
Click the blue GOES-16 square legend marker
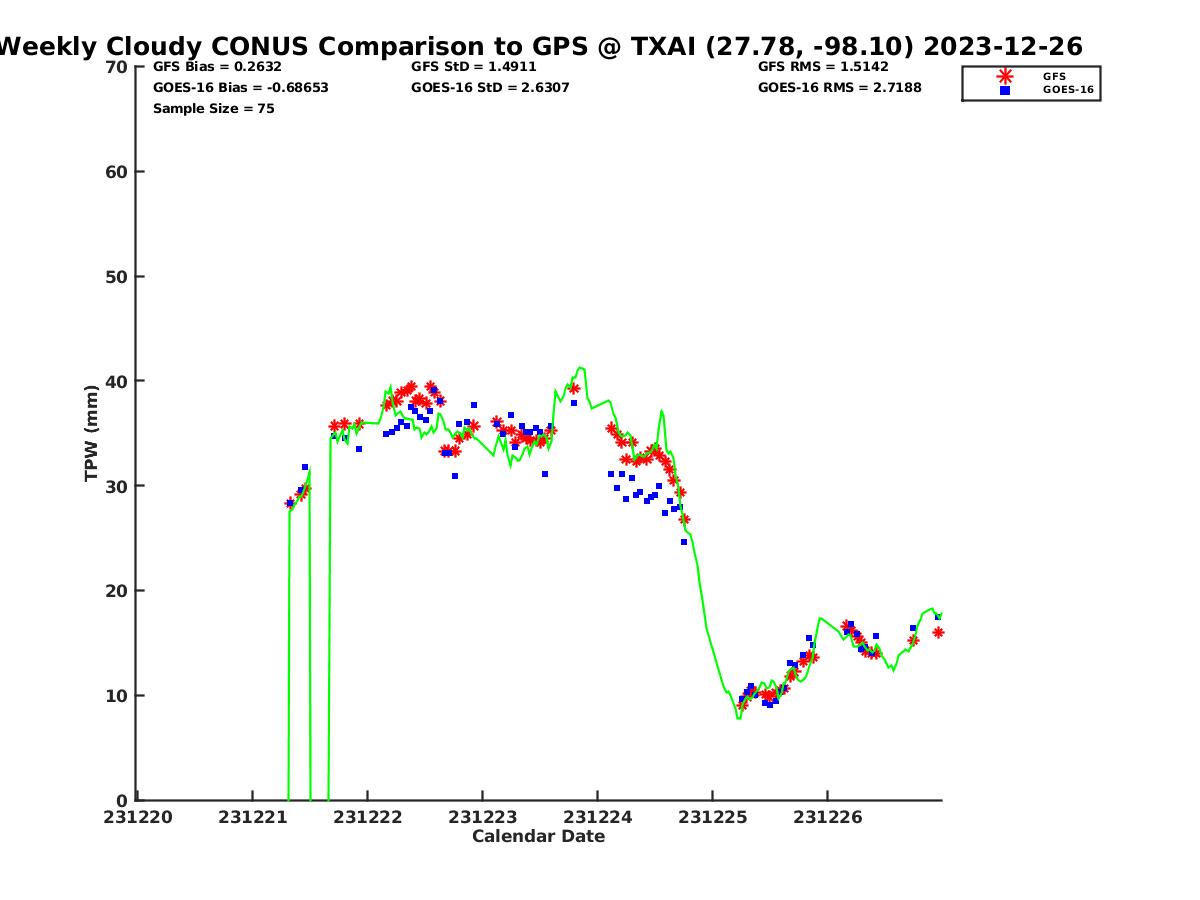coord(1005,90)
